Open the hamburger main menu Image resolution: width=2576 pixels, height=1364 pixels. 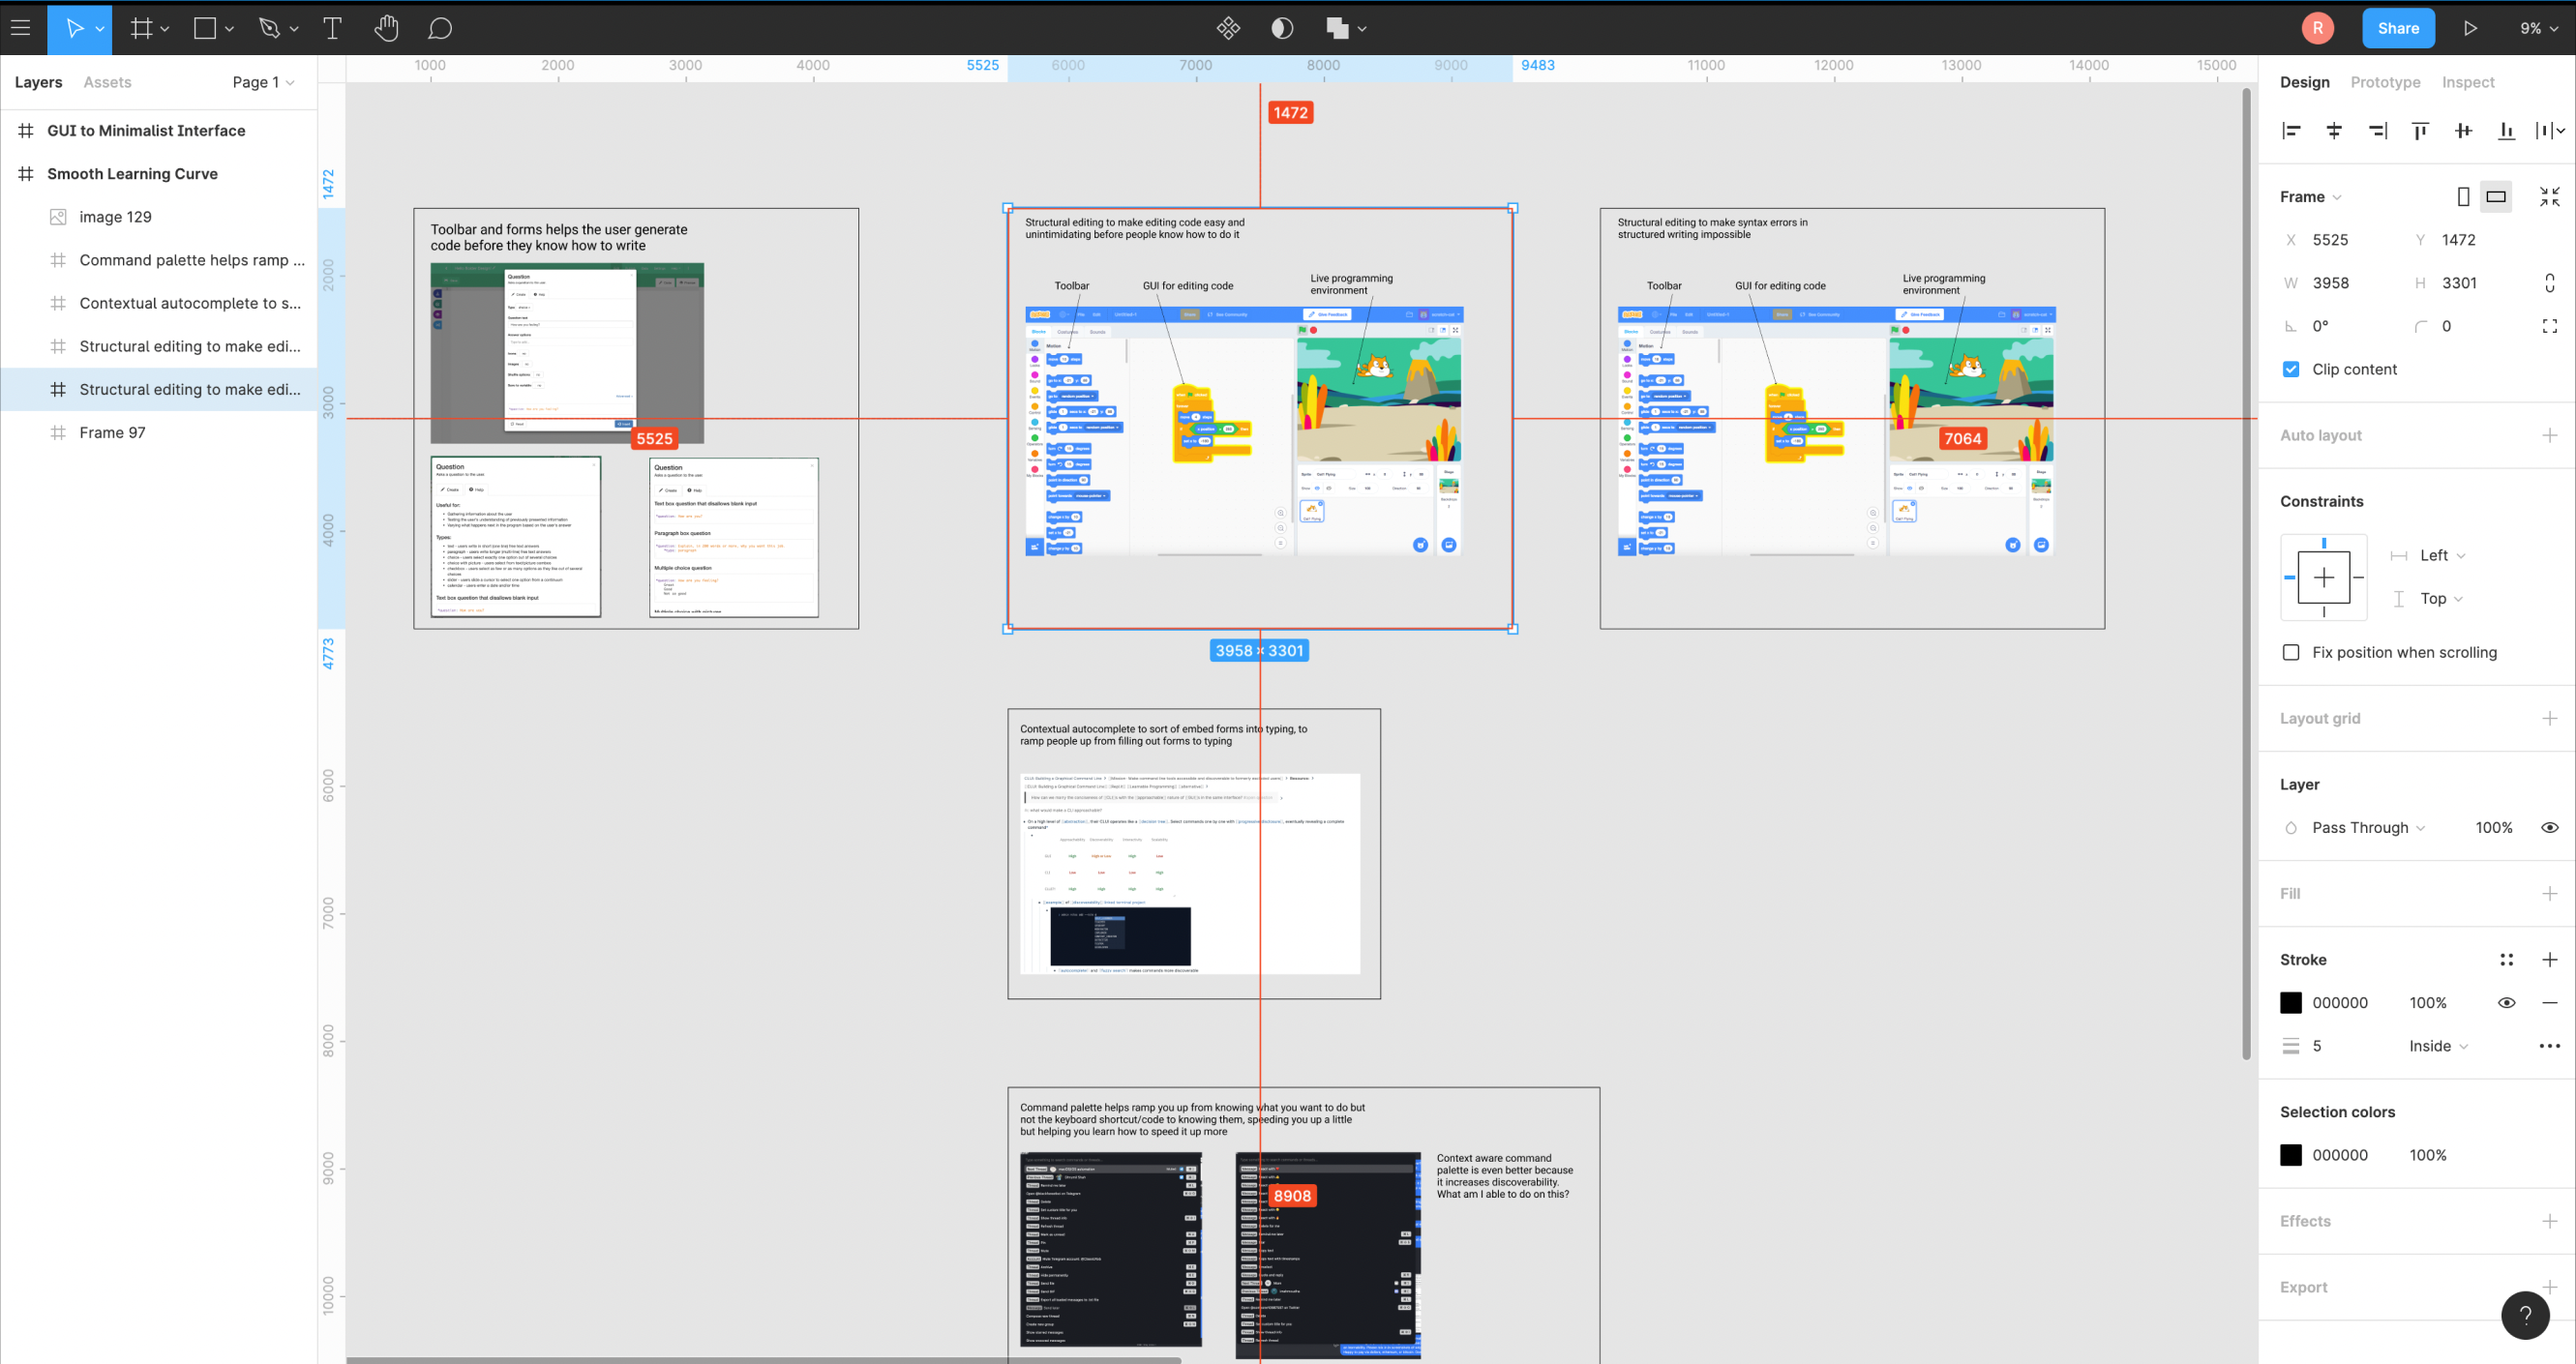pyautogui.click(x=21, y=28)
